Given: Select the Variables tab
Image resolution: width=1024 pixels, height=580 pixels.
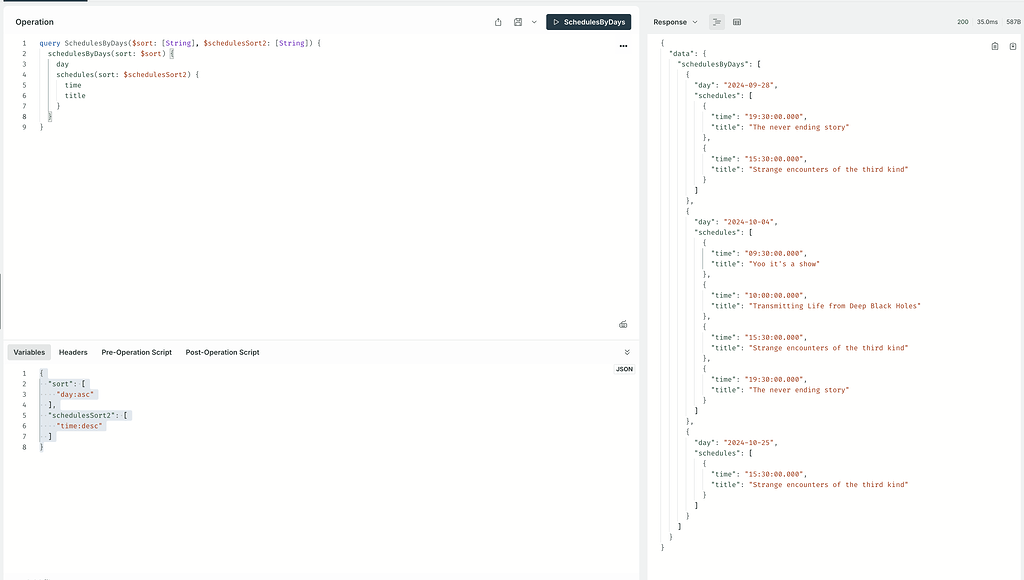Looking at the screenshot, I should click(28, 352).
